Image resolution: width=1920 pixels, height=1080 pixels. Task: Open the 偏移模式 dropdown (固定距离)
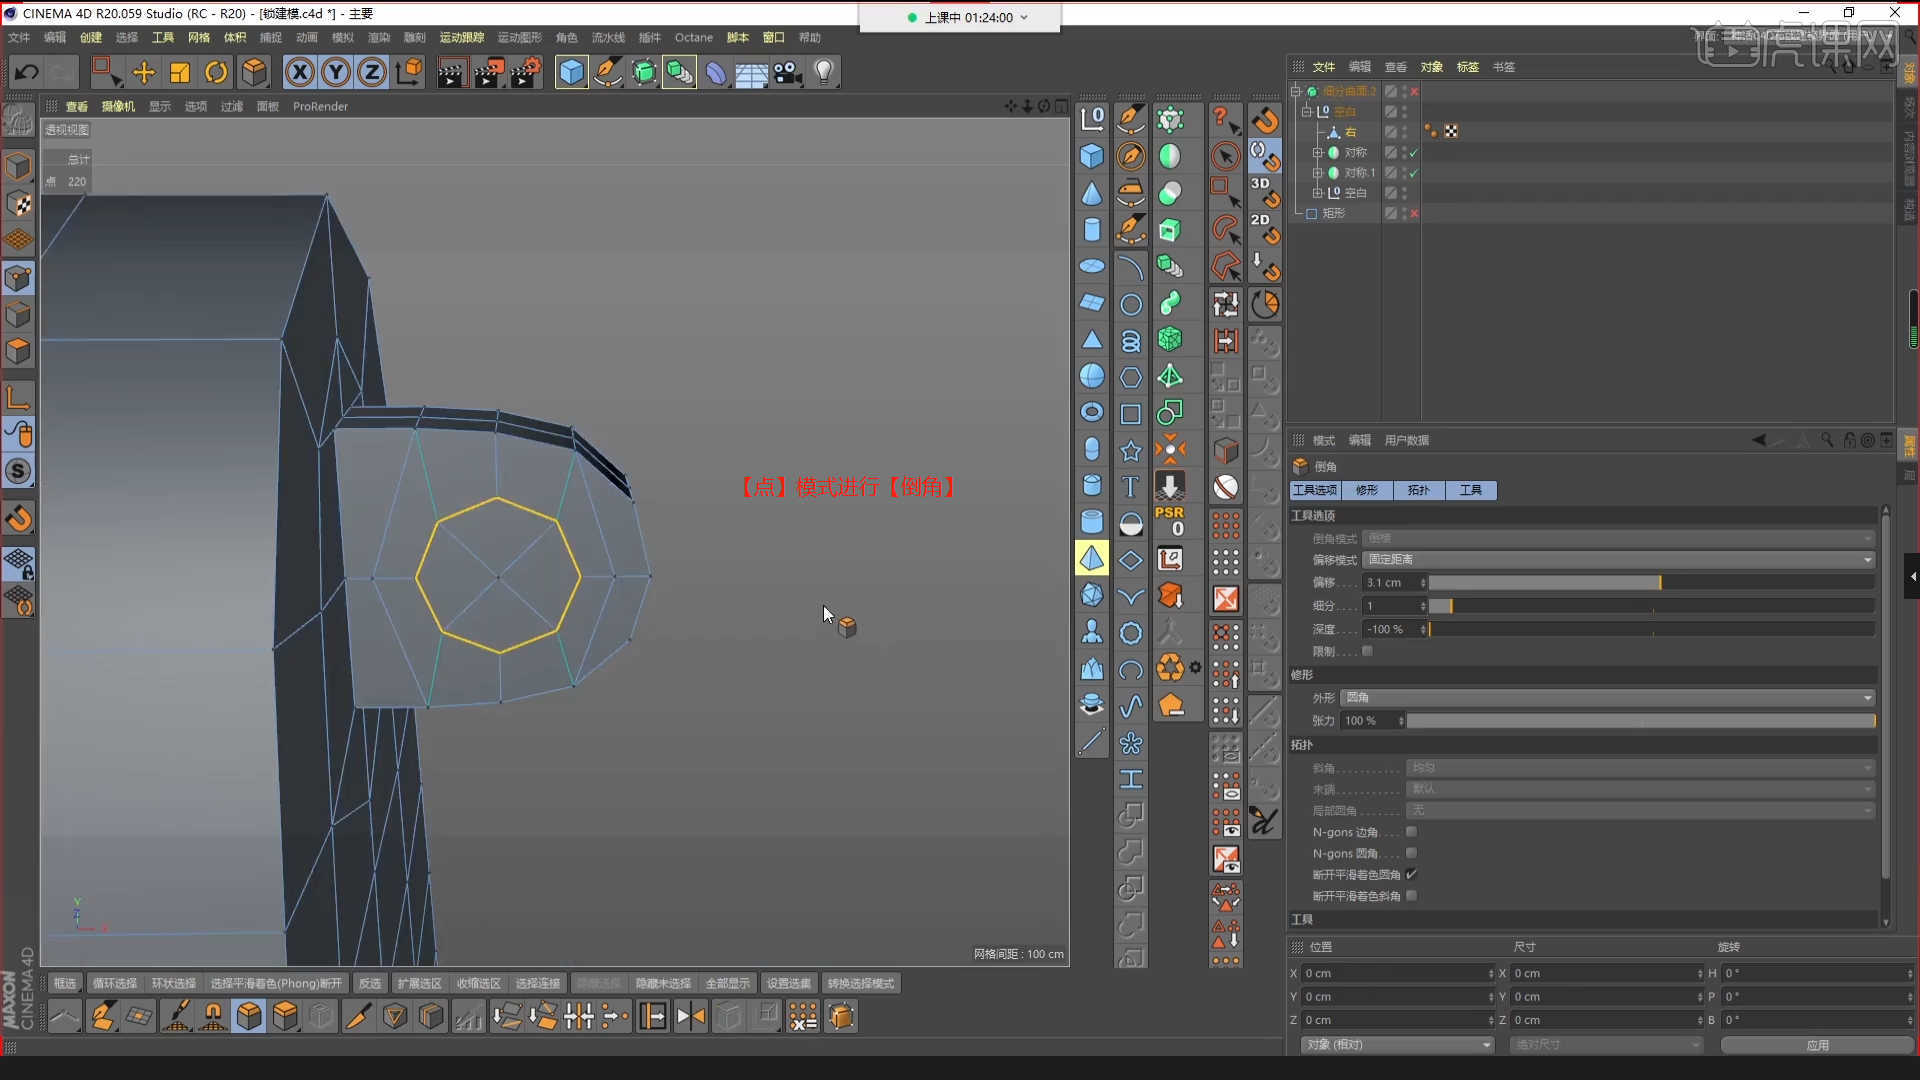(1618, 560)
